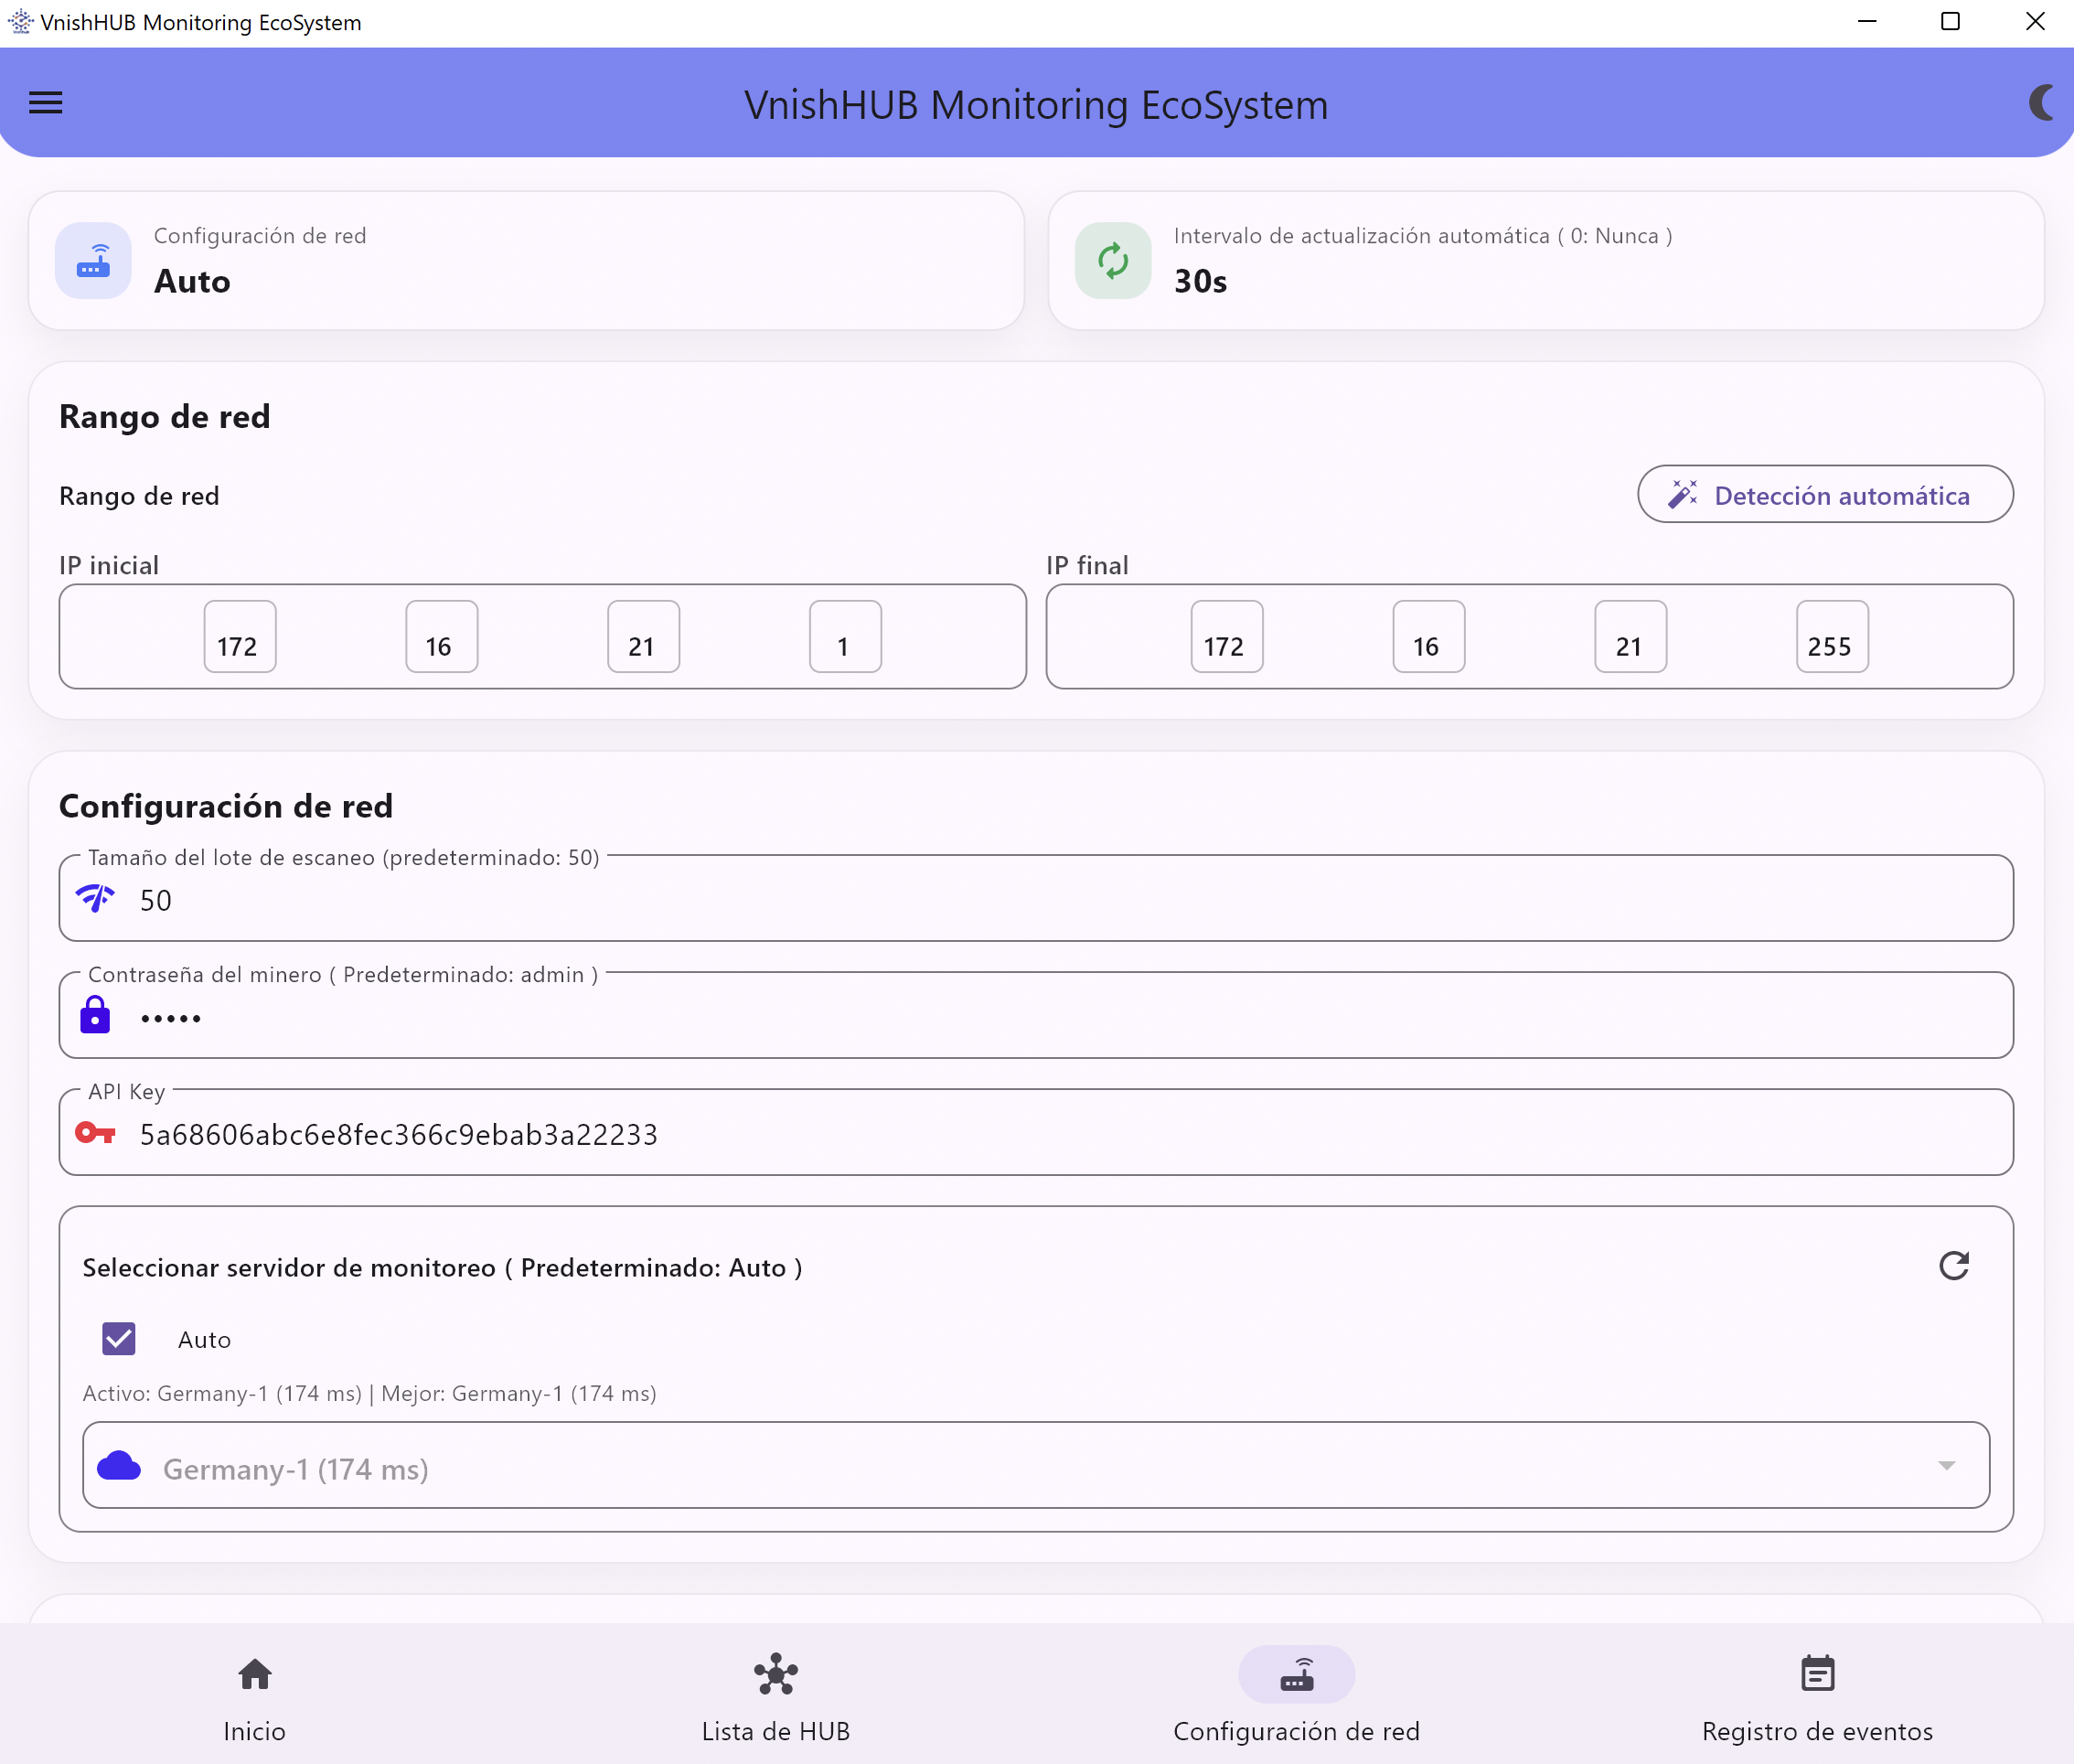
Task: Click the home icon in bottom bar
Action: coord(255,1674)
